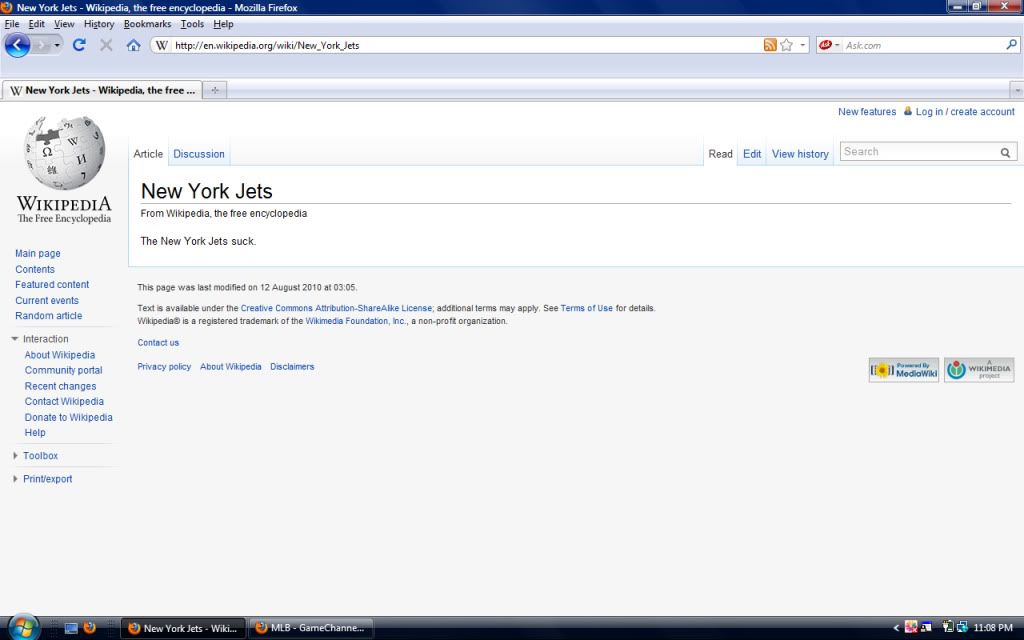1024x640 pixels.
Task: Open the back/forward history dropdown arrow
Action: [57, 45]
